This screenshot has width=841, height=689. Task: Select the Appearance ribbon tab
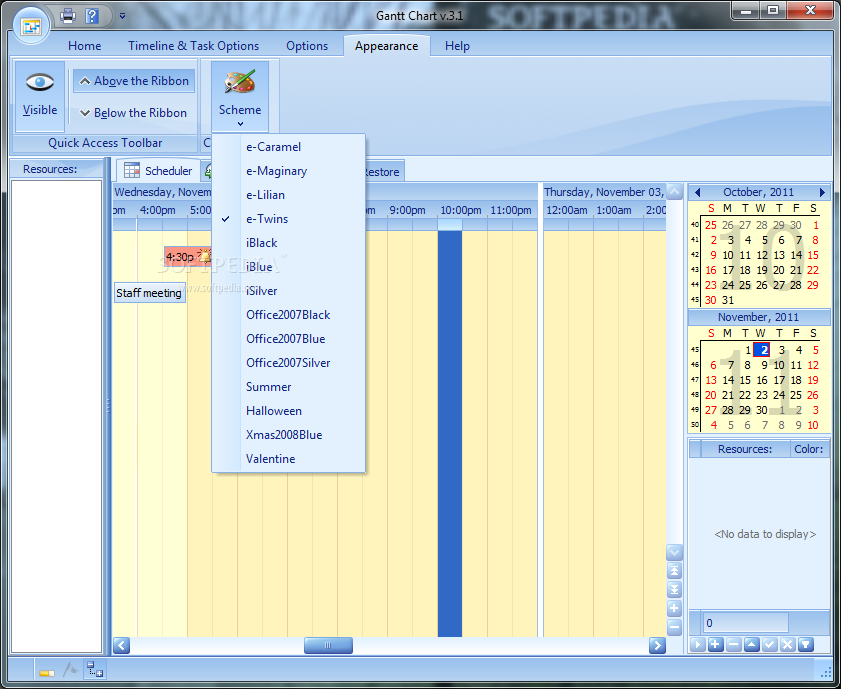tap(386, 46)
